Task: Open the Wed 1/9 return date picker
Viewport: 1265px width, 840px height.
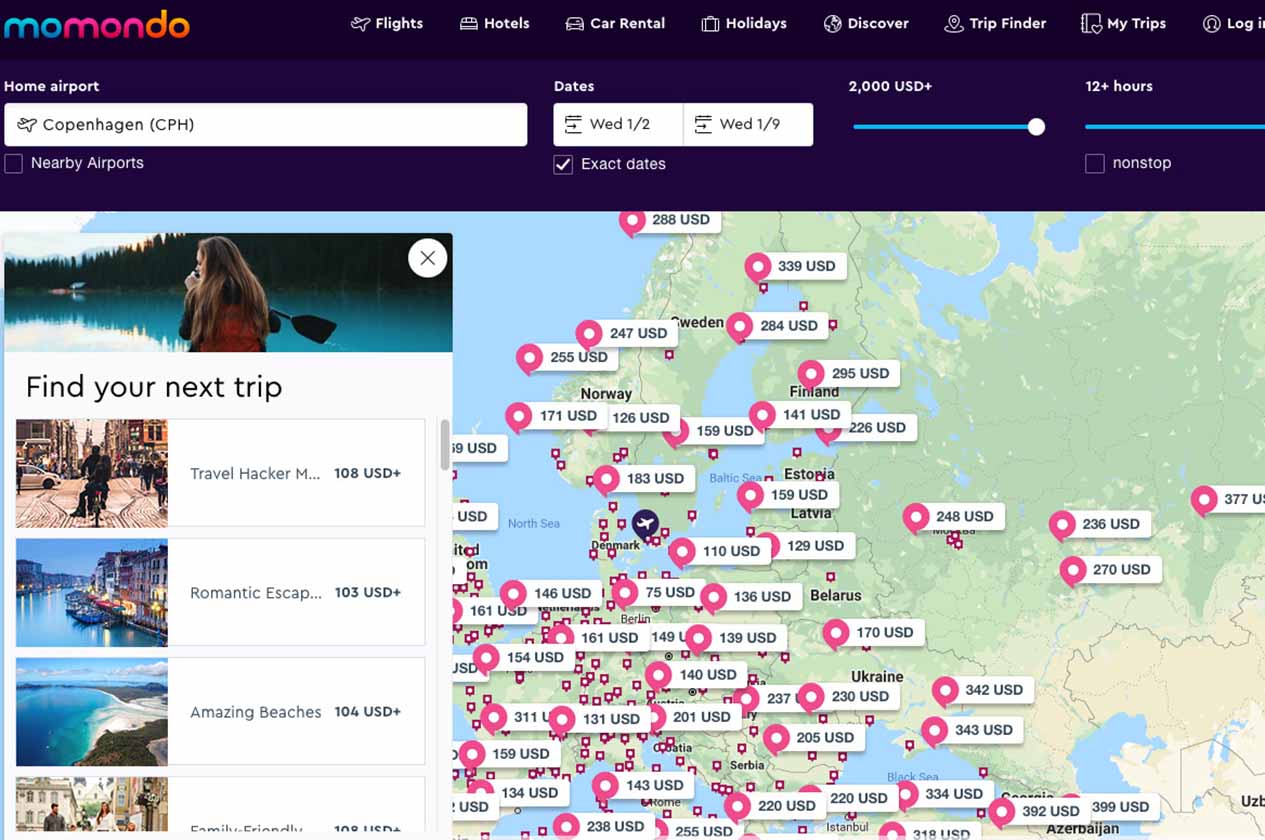Action: 748,125
